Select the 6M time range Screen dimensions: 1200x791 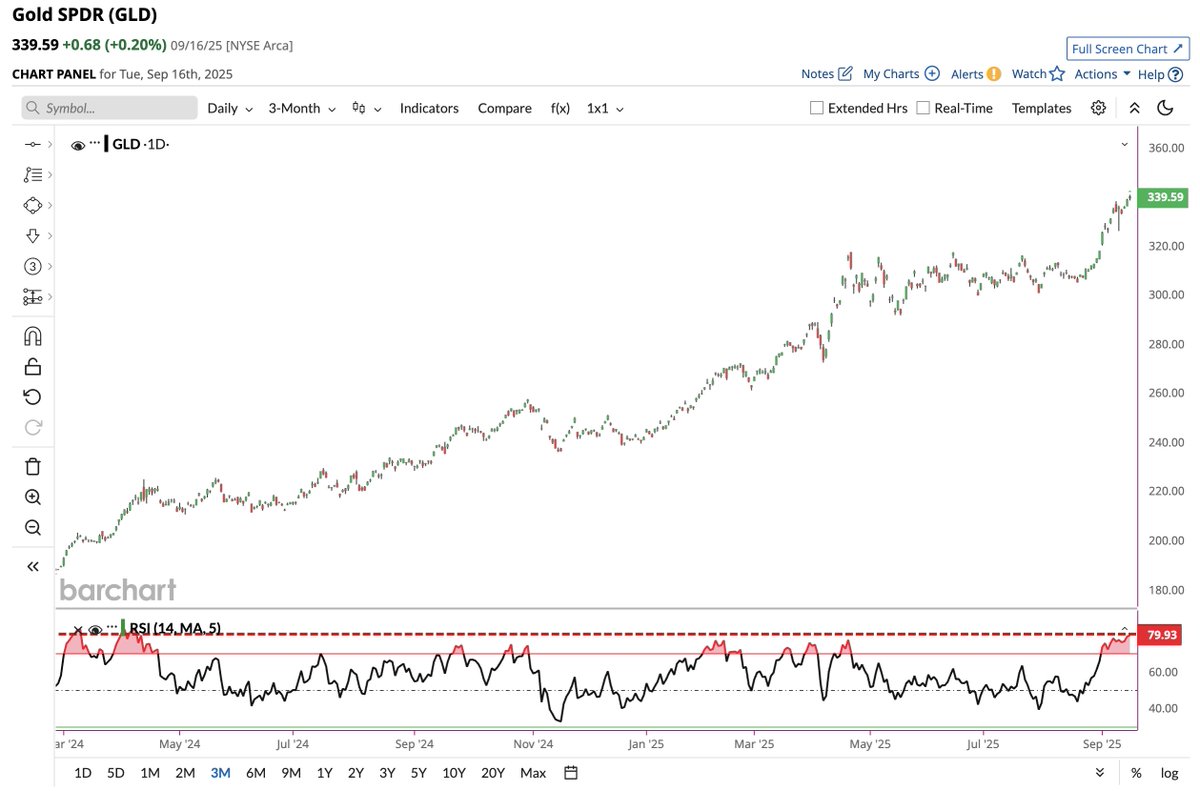pyautogui.click(x=255, y=773)
